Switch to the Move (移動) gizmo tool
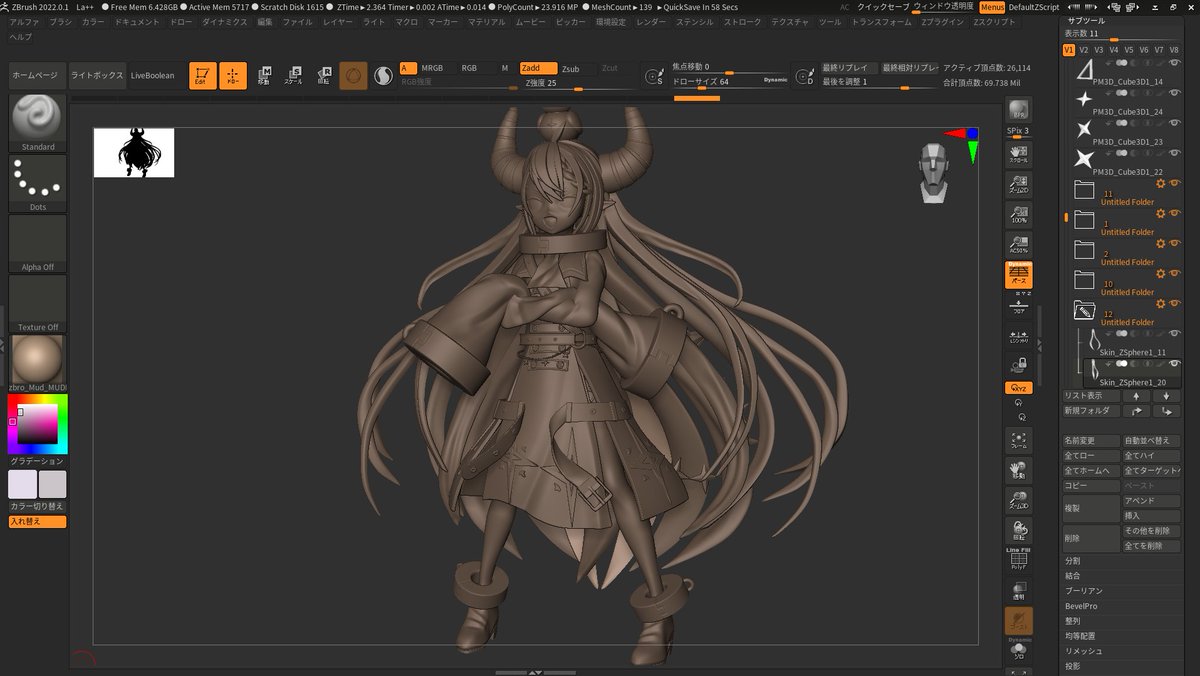This screenshot has height=676, width=1200. click(x=264, y=75)
